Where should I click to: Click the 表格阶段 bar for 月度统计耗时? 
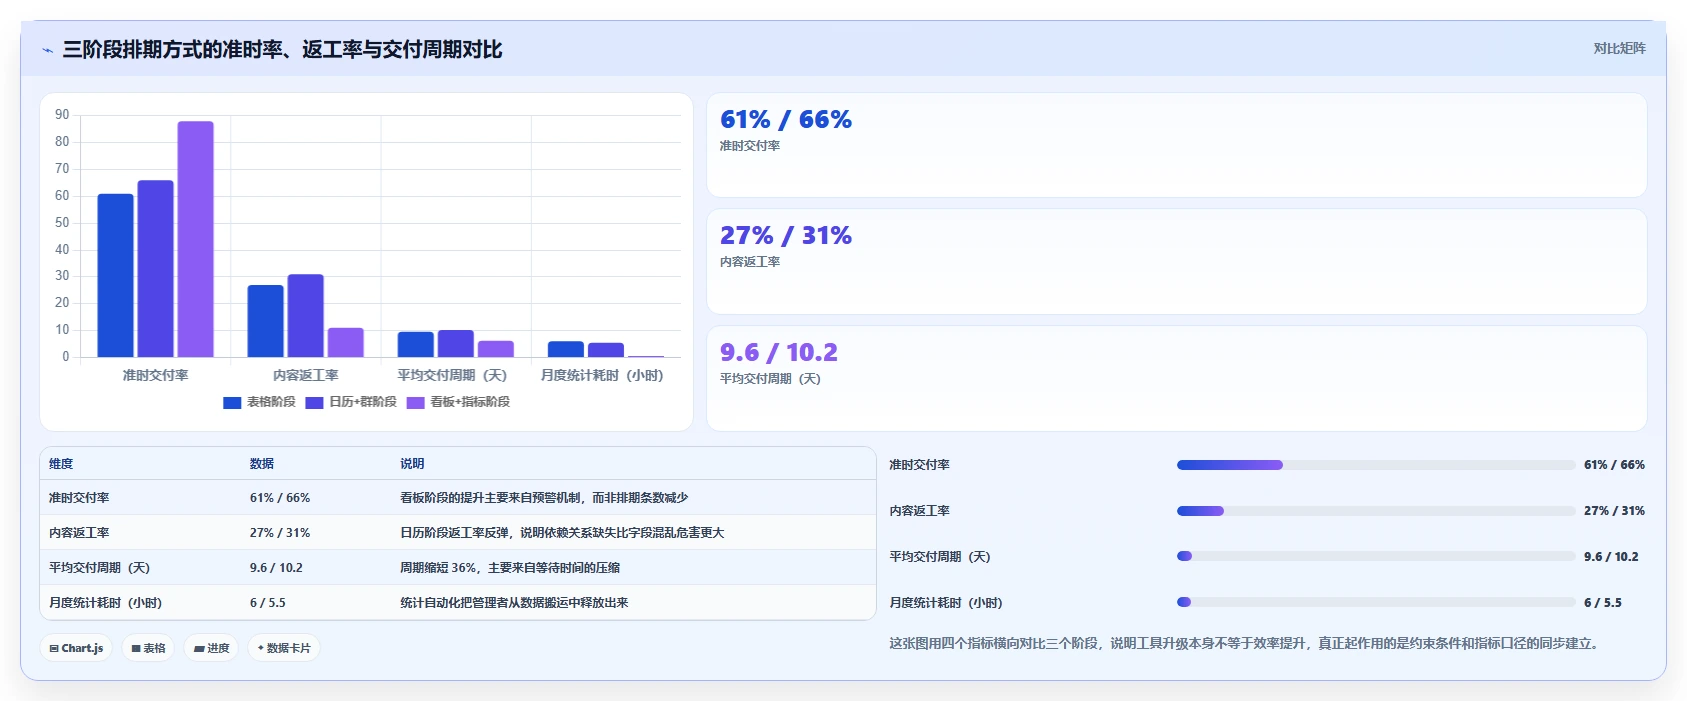coord(565,349)
